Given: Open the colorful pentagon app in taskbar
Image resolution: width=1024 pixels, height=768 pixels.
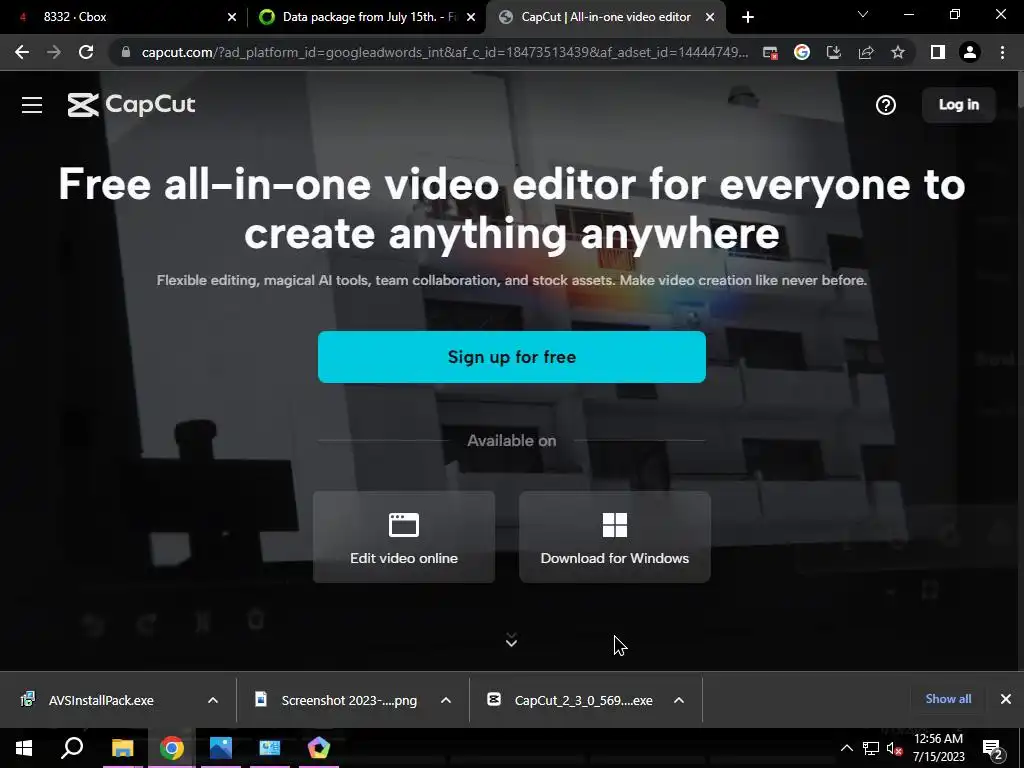Looking at the screenshot, I should [319, 748].
